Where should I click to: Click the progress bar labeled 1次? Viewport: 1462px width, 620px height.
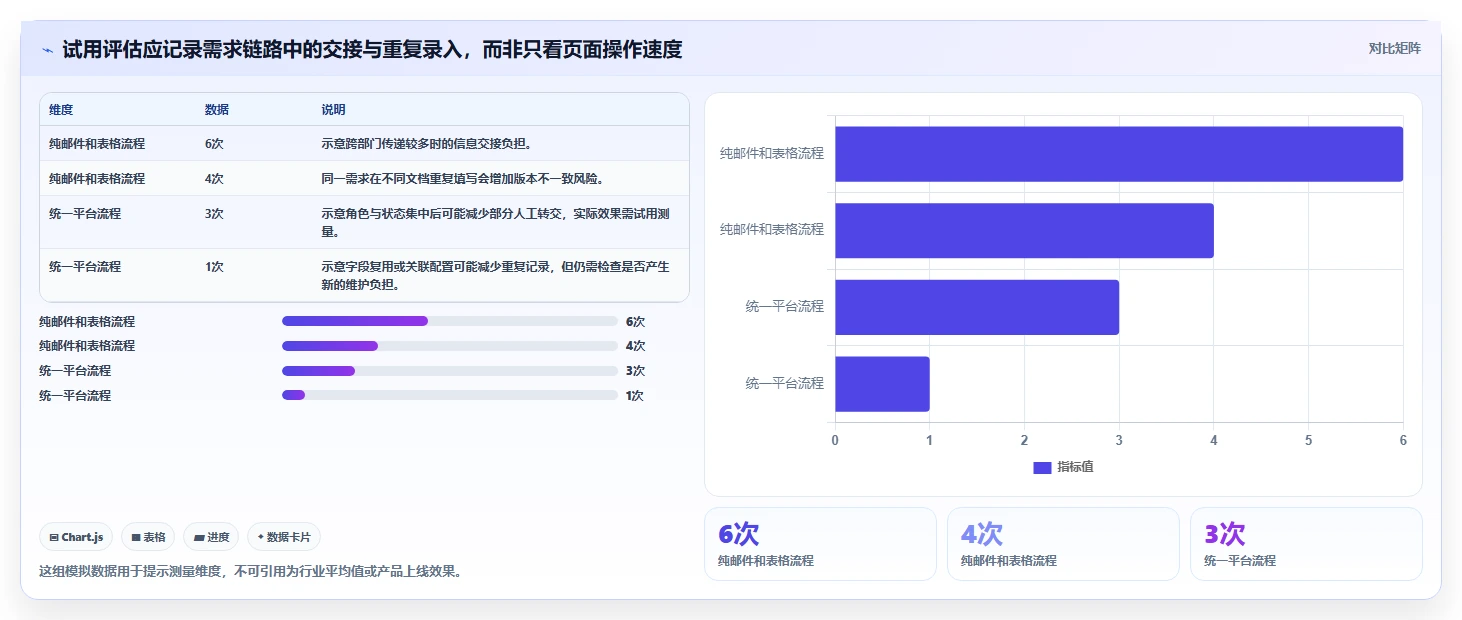click(x=450, y=395)
